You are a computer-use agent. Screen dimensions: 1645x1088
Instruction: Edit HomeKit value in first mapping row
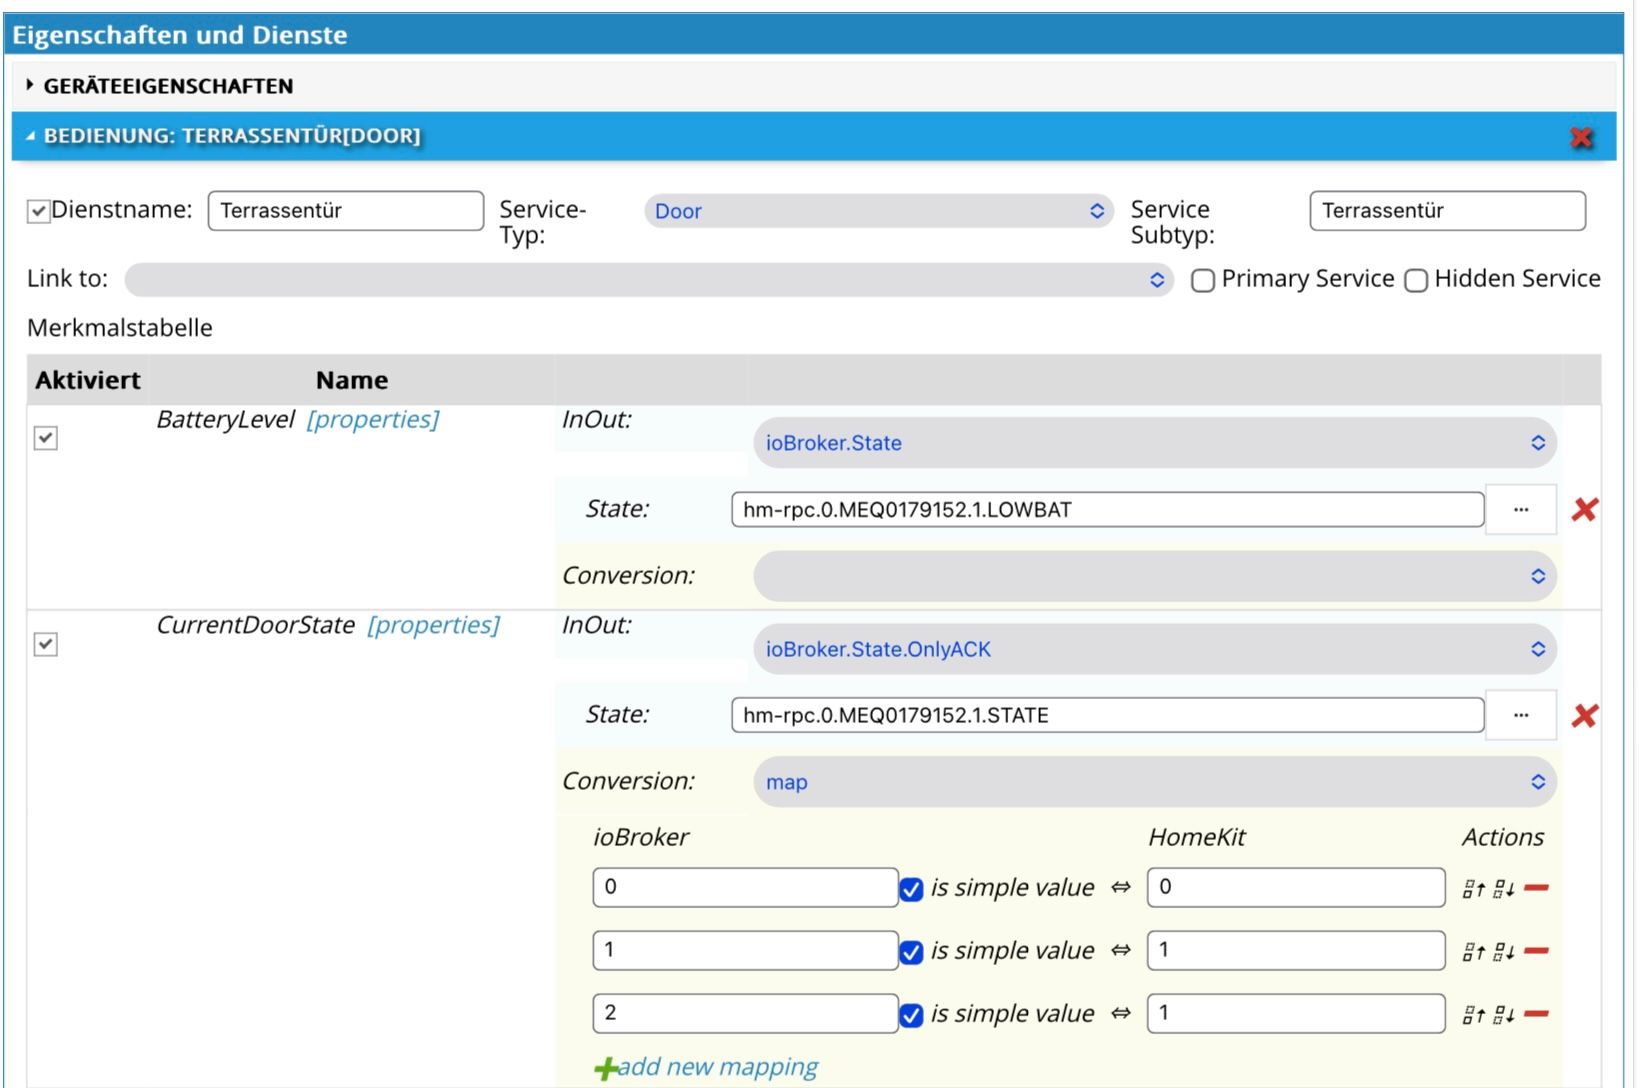click(1296, 888)
